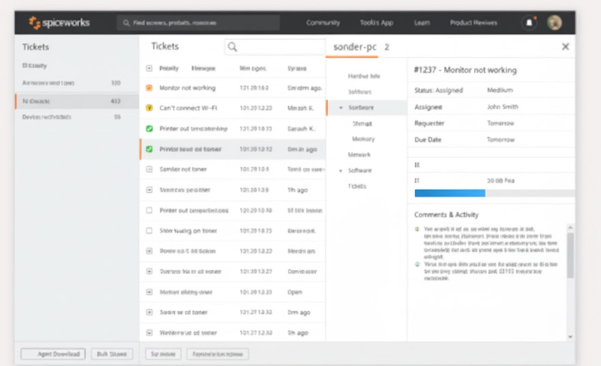Viewport: 601px width, 366px height.
Task: Toggle the select-all checkbox in the ticket header
Action: [149, 68]
